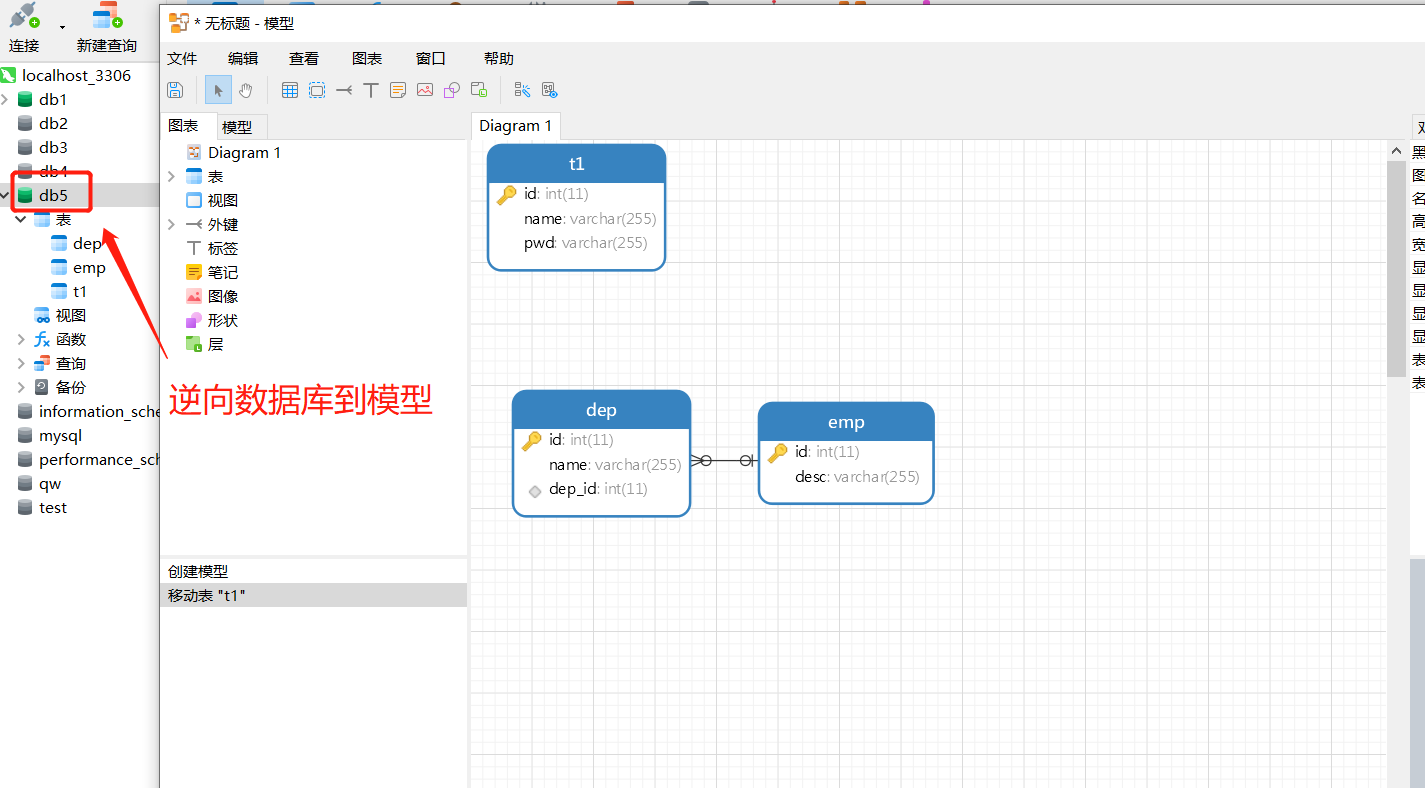Viewport: 1425px width, 788px height.
Task: Select the Shape tool in toolbar
Action: (452, 90)
